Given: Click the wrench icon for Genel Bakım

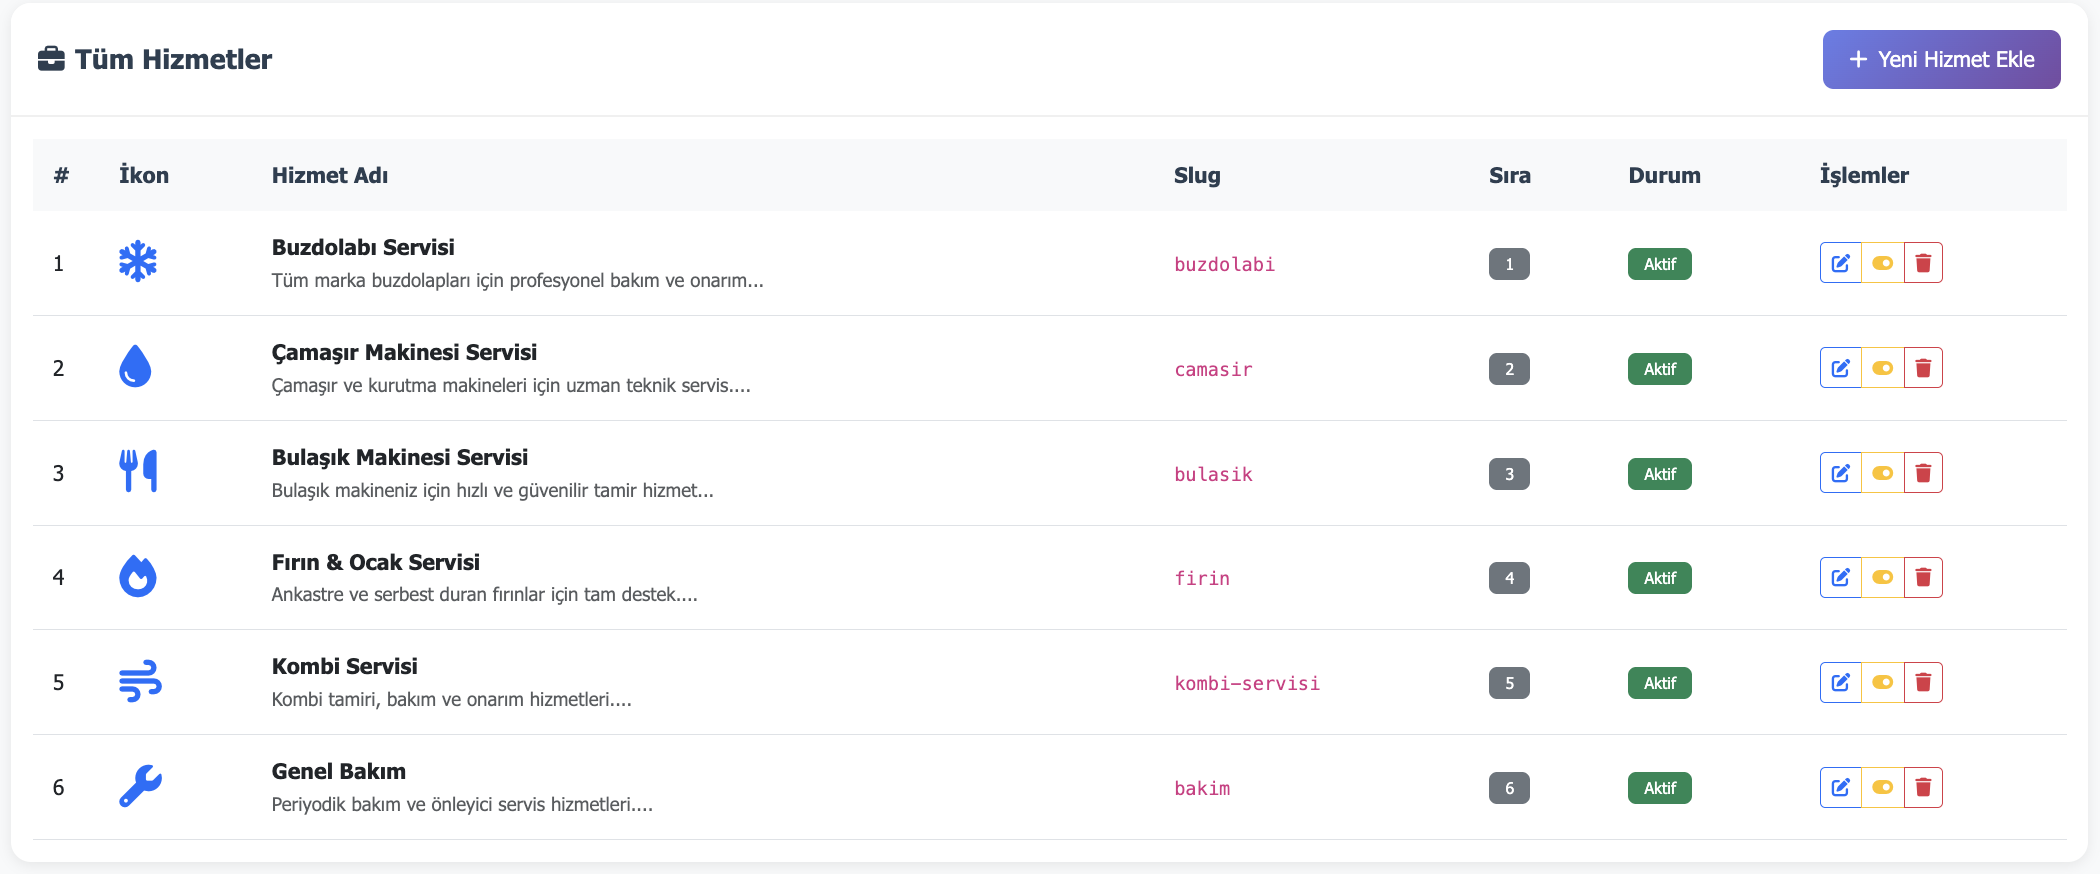Looking at the screenshot, I should point(140,786).
